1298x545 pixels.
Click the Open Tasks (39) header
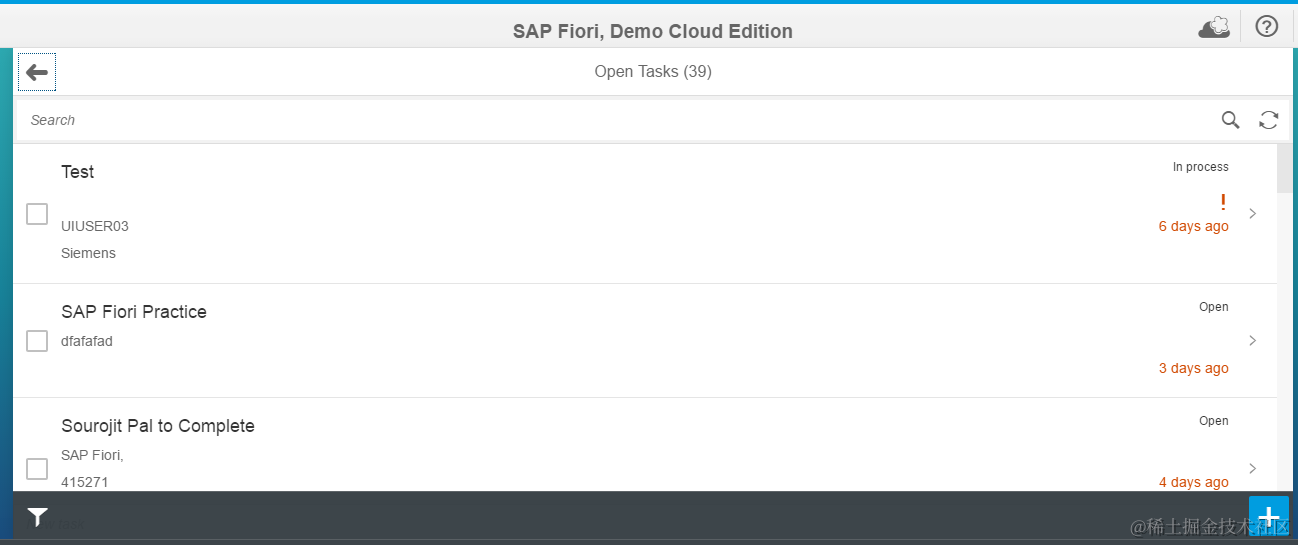[653, 72]
